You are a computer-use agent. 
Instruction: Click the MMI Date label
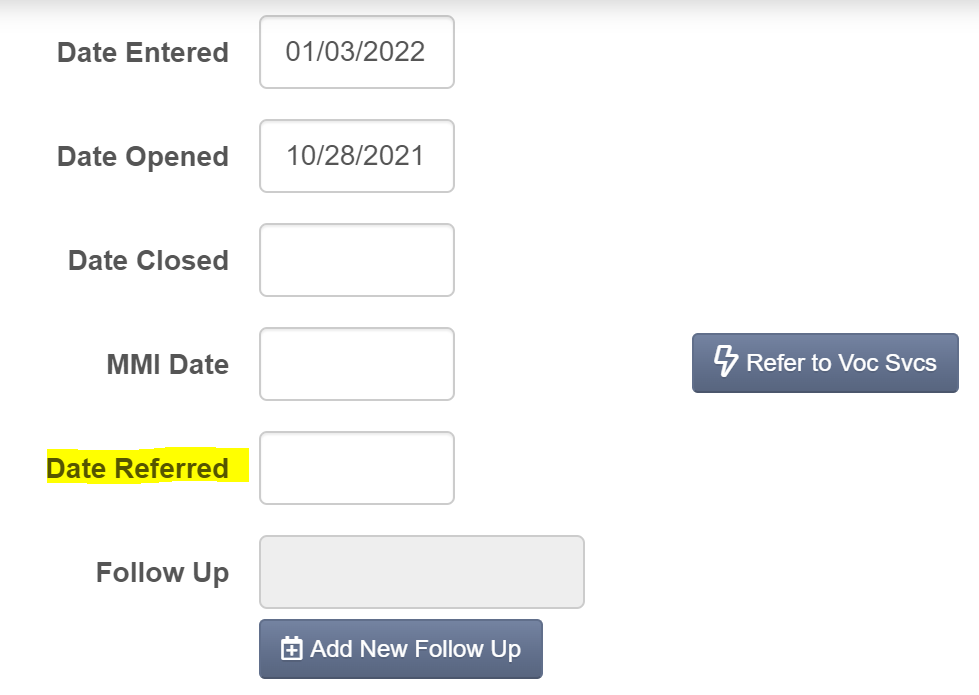(x=167, y=364)
